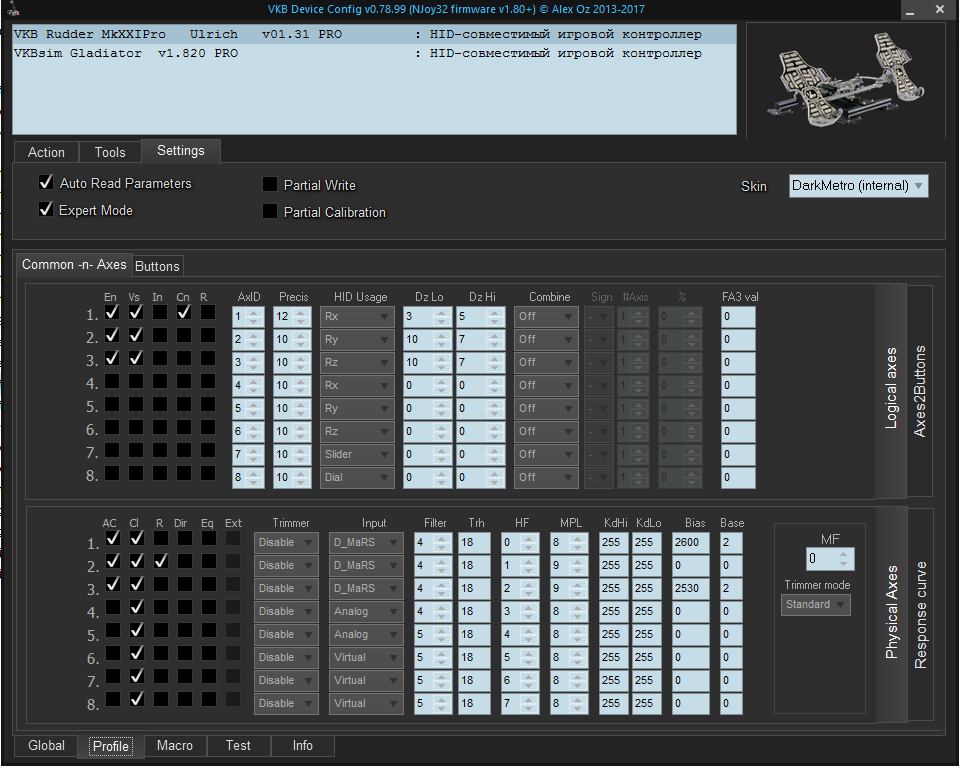The height and width of the screenshot is (775, 960).
Task: Open Trimmer mode Standard dropdown
Action: (816, 605)
